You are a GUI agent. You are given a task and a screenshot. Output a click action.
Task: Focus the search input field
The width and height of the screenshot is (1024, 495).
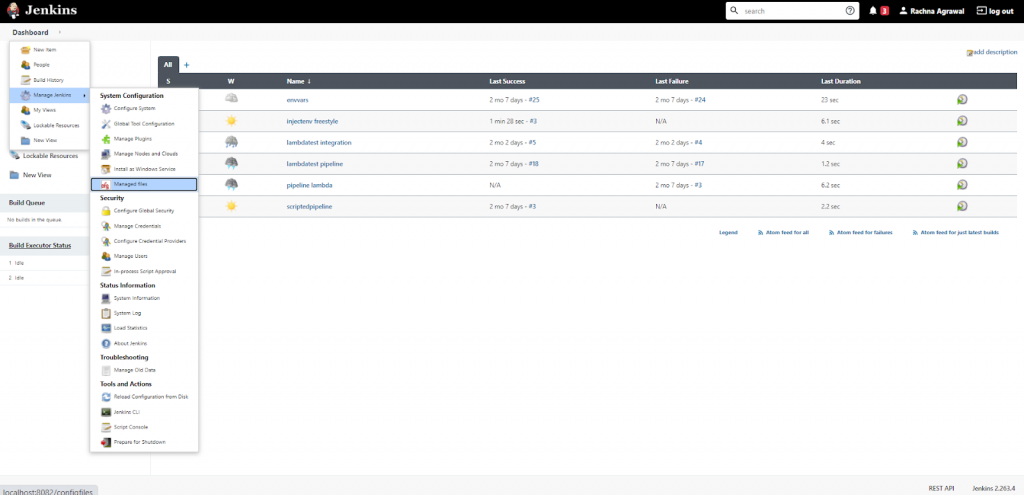(793, 11)
